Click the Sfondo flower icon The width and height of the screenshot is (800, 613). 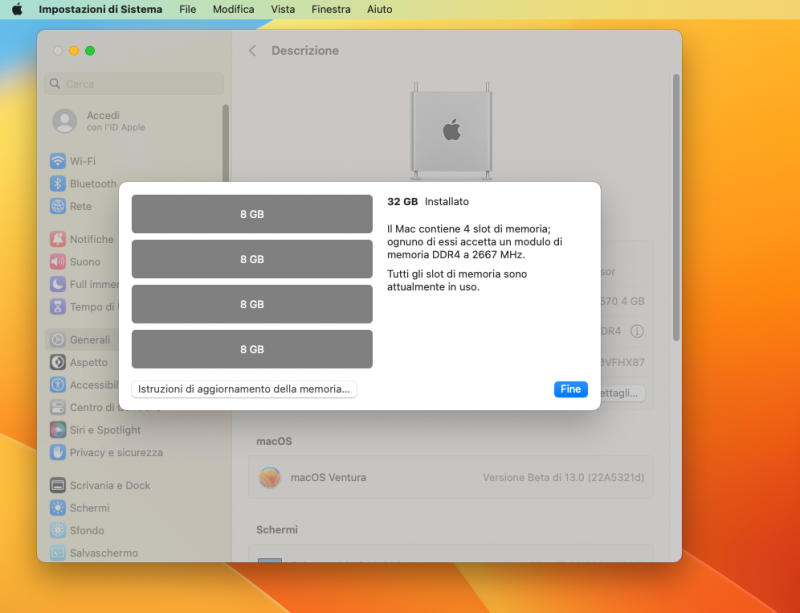pyautogui.click(x=58, y=530)
